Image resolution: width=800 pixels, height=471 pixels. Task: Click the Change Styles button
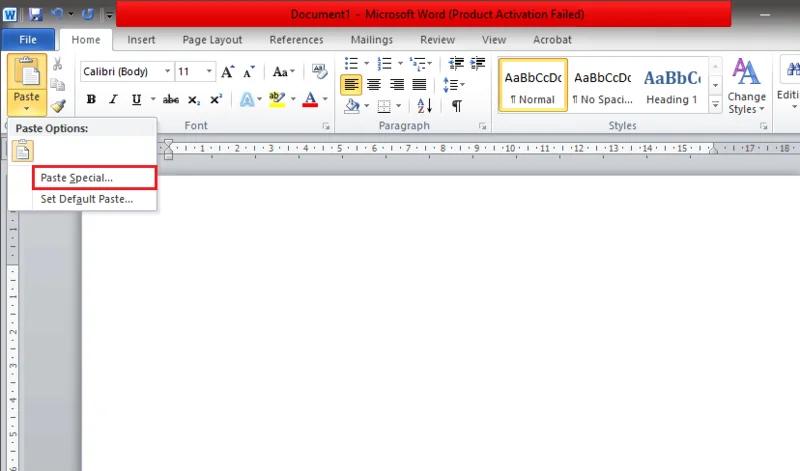pos(746,86)
